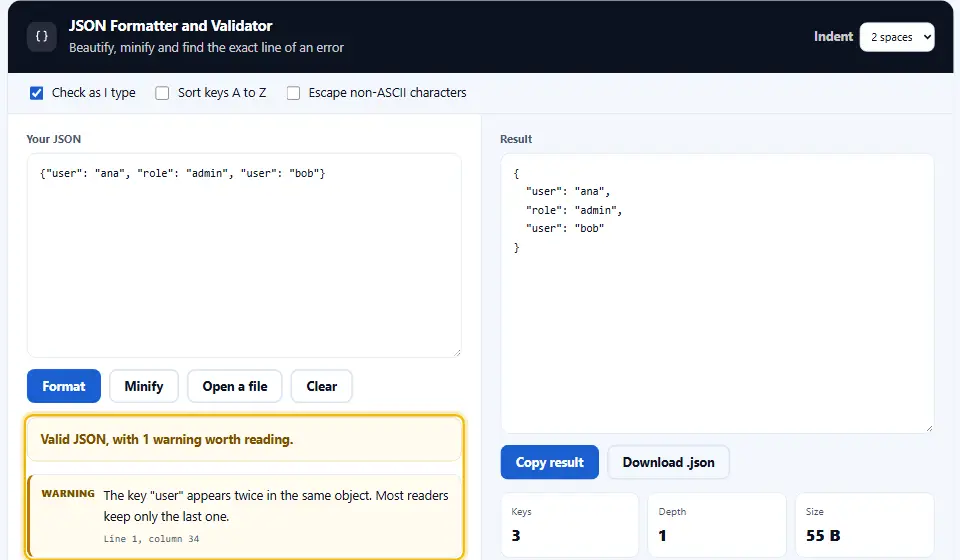Click the resize grip of the Result textarea
Screen dimensions: 960x560
click(x=929, y=428)
